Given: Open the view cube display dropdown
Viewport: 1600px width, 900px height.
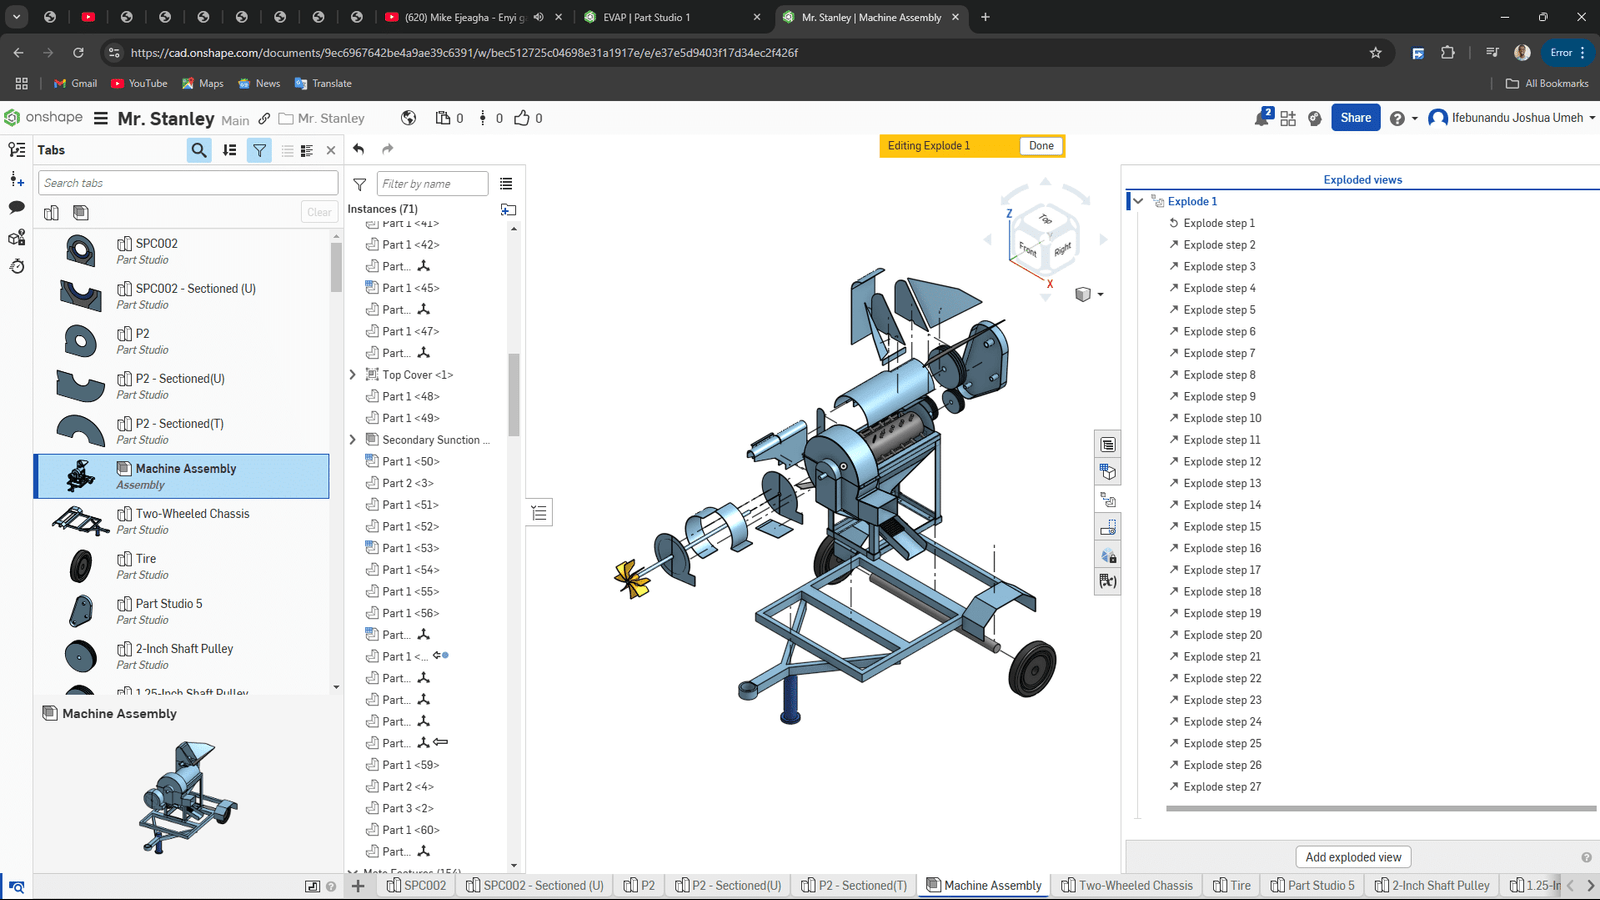Looking at the screenshot, I should tap(1100, 294).
